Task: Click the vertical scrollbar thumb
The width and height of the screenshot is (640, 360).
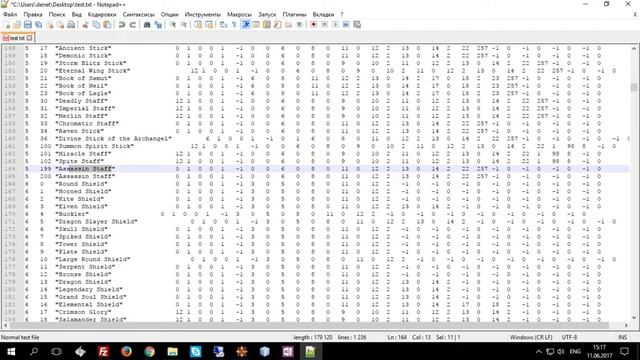Action: pyautogui.click(x=633, y=87)
